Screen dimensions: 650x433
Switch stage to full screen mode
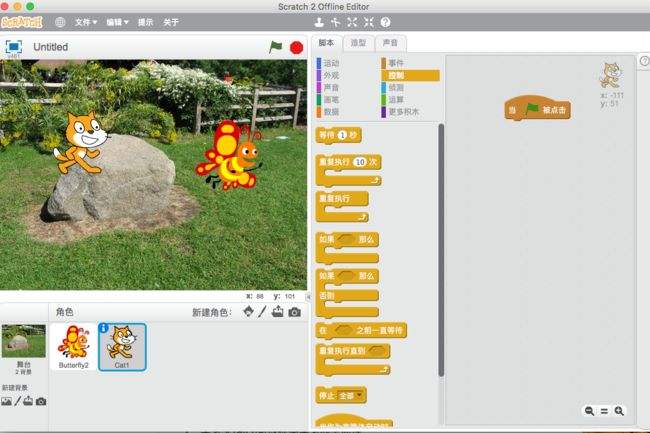pyautogui.click(x=14, y=47)
